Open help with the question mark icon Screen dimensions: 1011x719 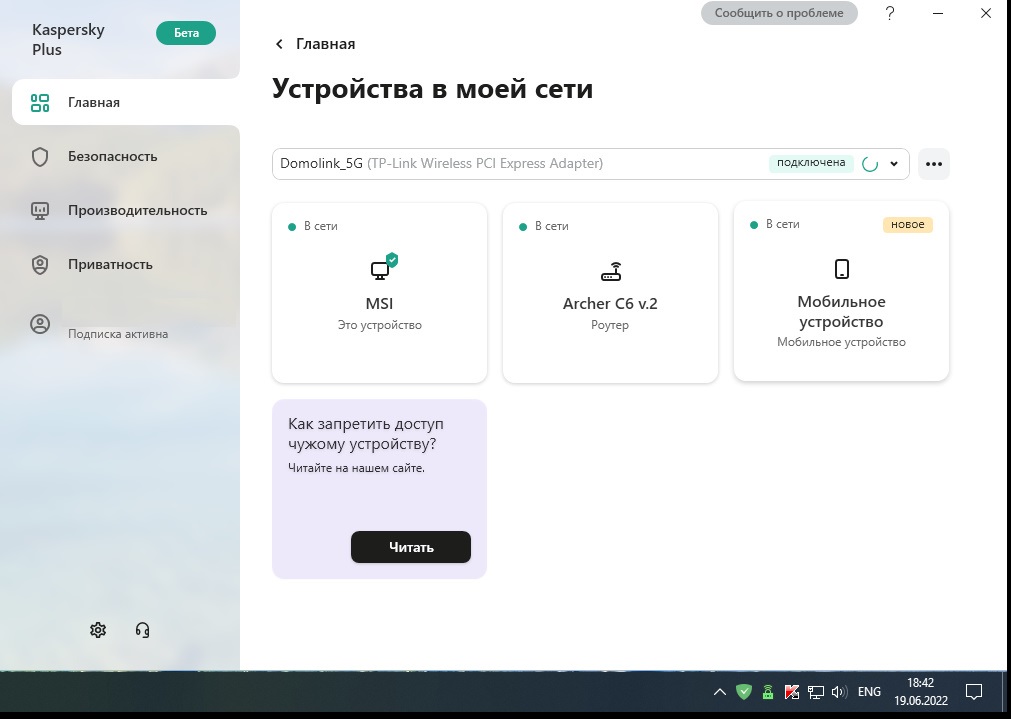pos(890,13)
